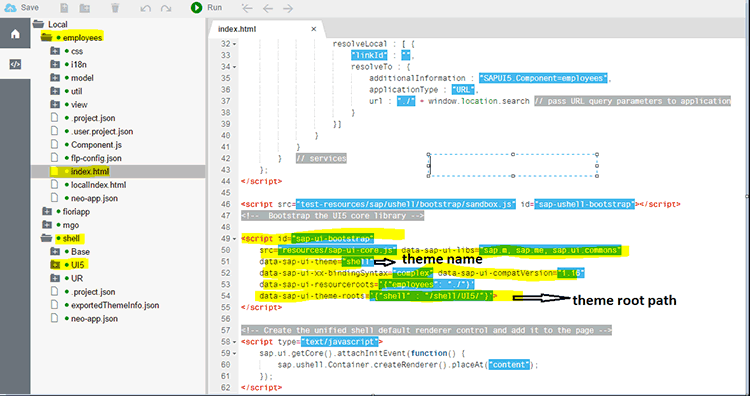The width and height of the screenshot is (750, 396).
Task: Open neo-app.json in the shell folder
Action: [94, 319]
